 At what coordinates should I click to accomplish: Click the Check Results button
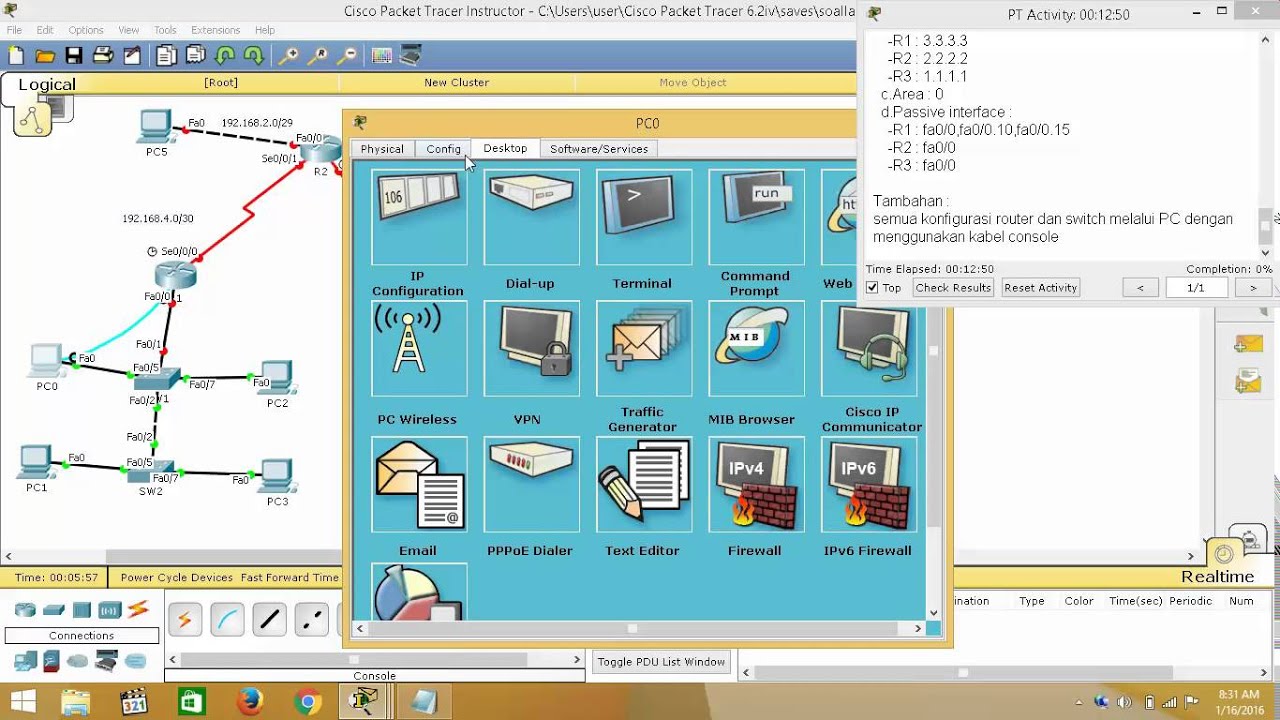[953, 288]
